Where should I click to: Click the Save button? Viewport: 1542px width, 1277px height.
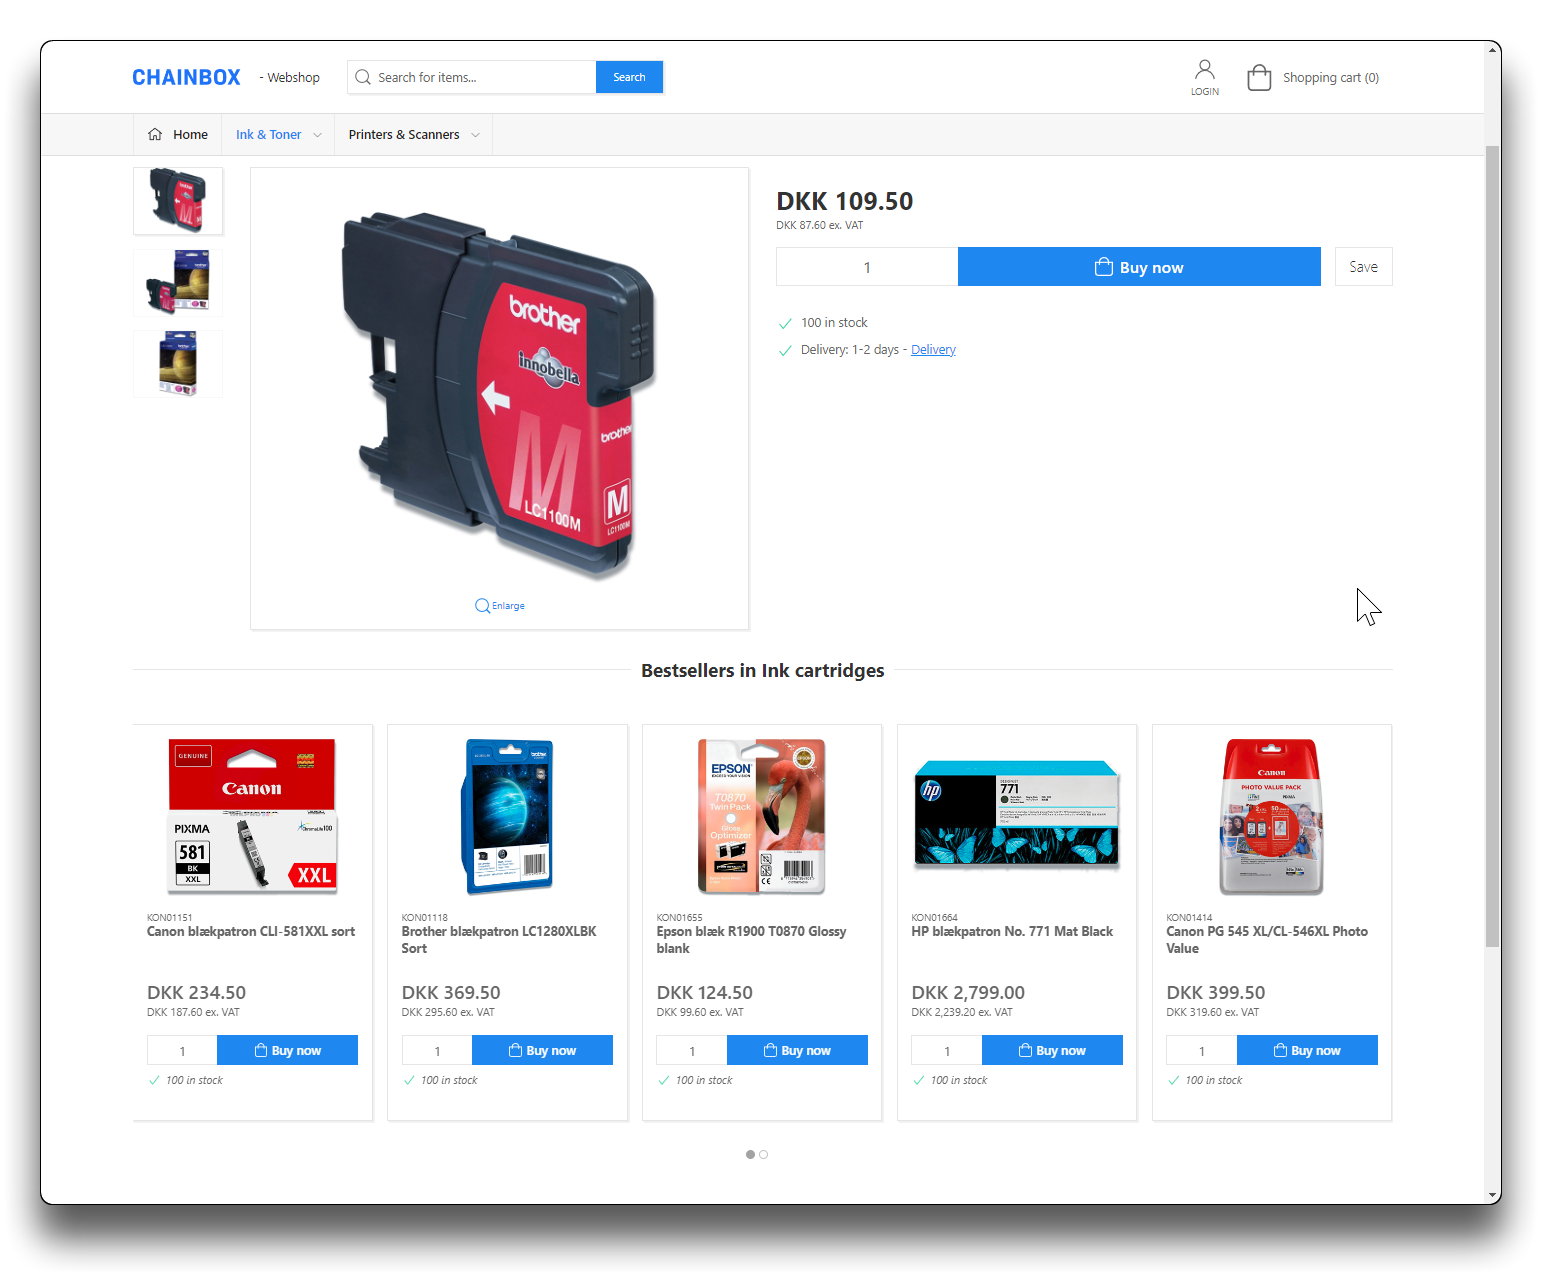(1363, 267)
